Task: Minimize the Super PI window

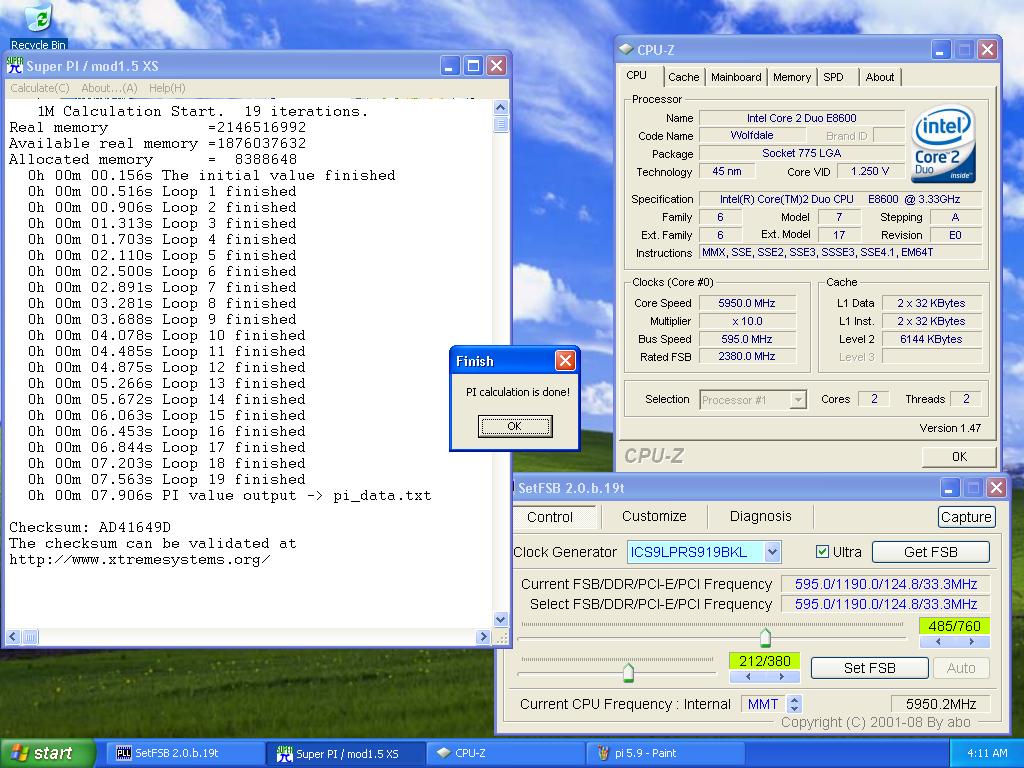Action: [450, 65]
